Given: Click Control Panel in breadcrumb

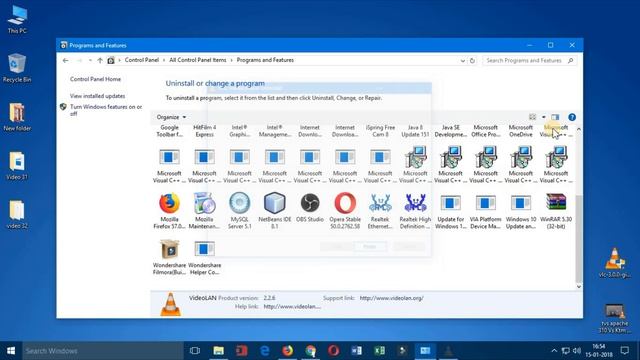Looking at the screenshot, I should [x=142, y=60].
